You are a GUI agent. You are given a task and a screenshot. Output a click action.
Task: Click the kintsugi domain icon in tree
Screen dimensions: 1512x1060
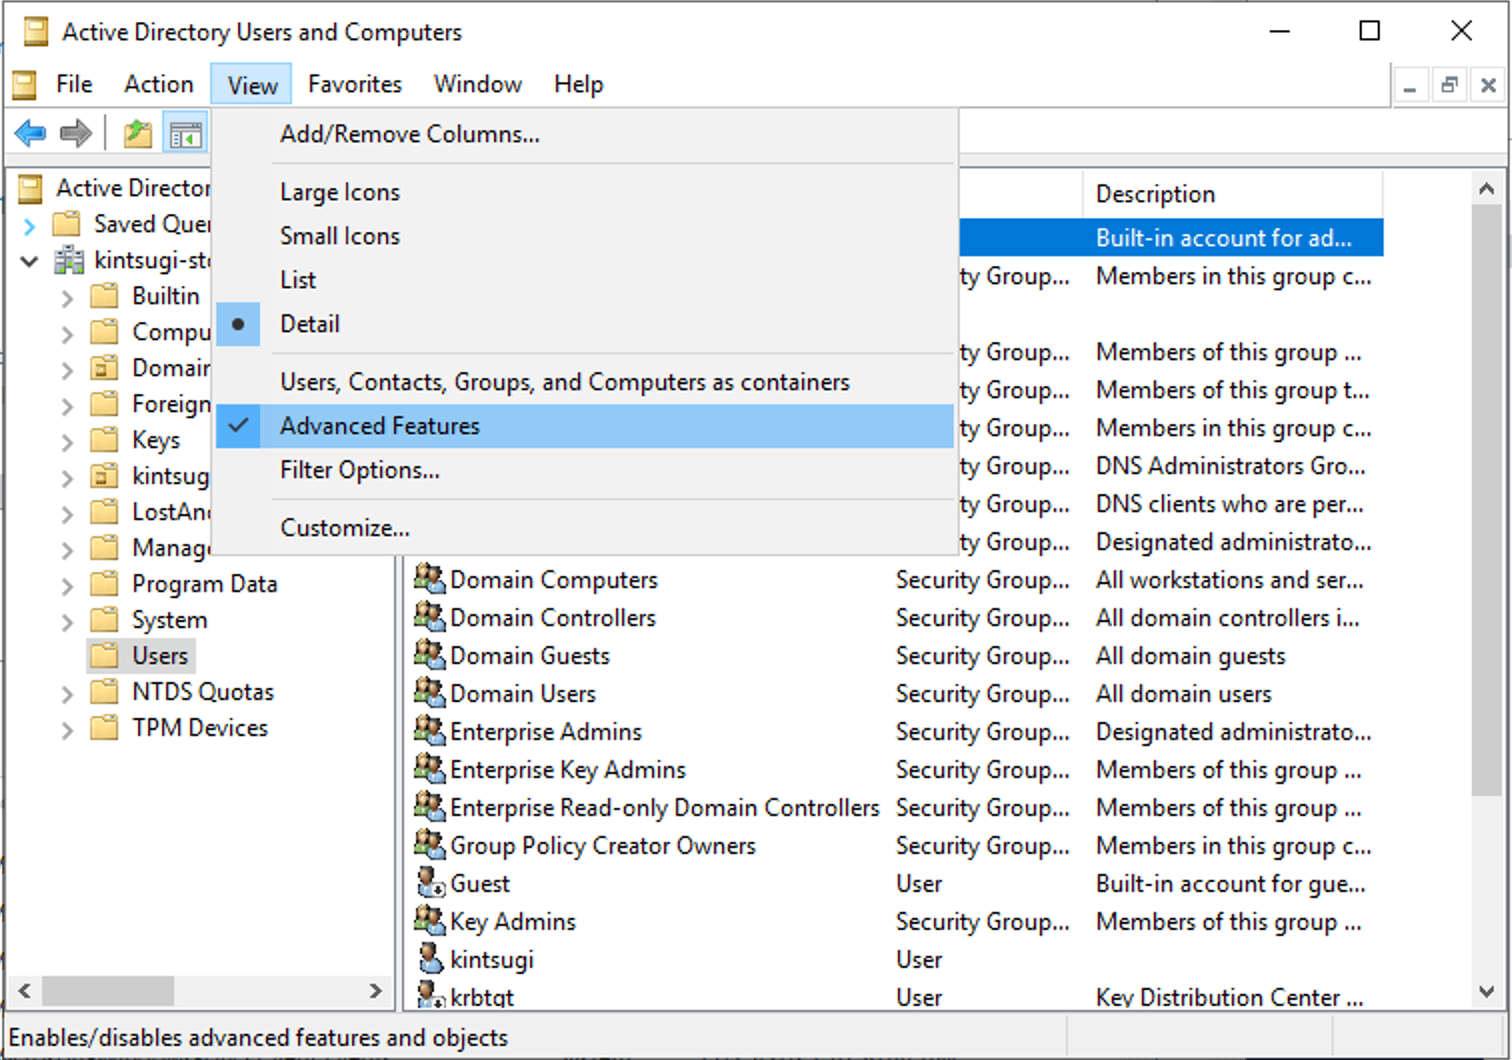tap(69, 260)
